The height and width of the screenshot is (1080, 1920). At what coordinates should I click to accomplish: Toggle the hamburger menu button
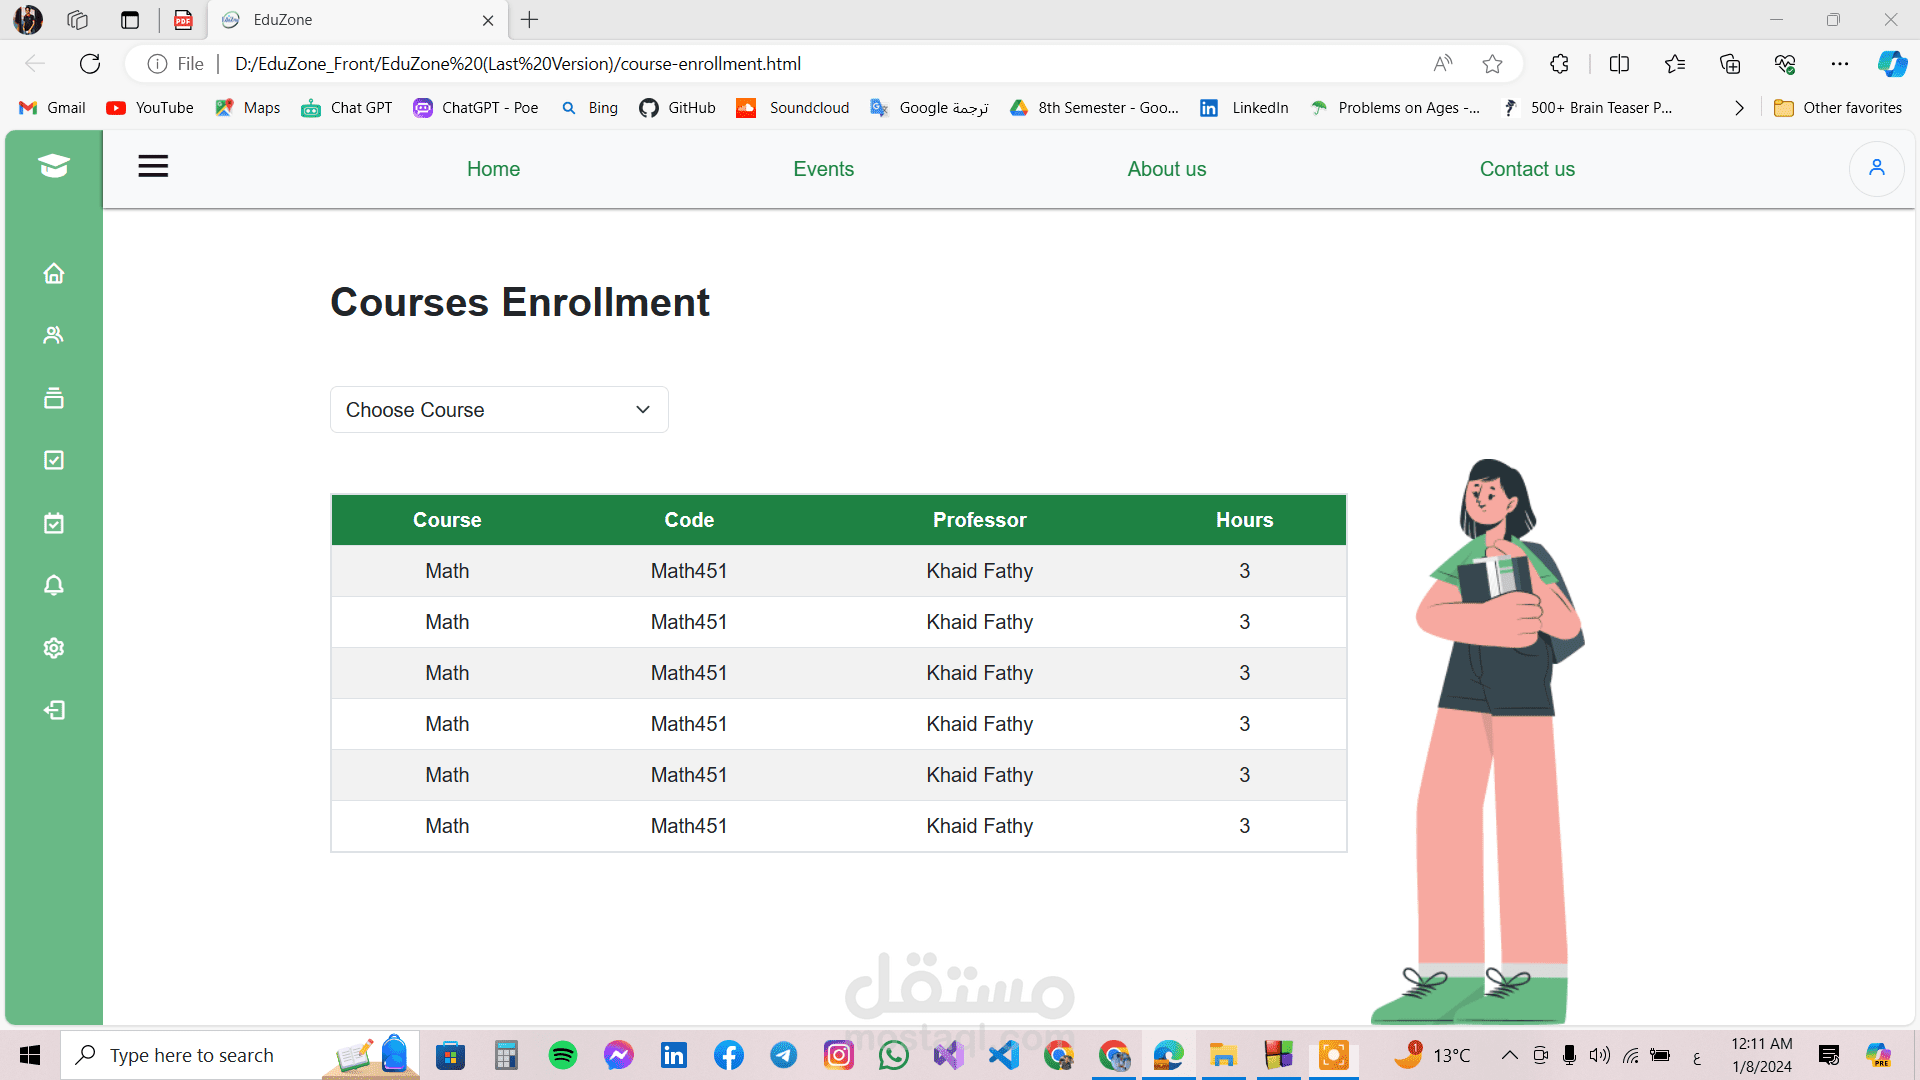(x=153, y=166)
